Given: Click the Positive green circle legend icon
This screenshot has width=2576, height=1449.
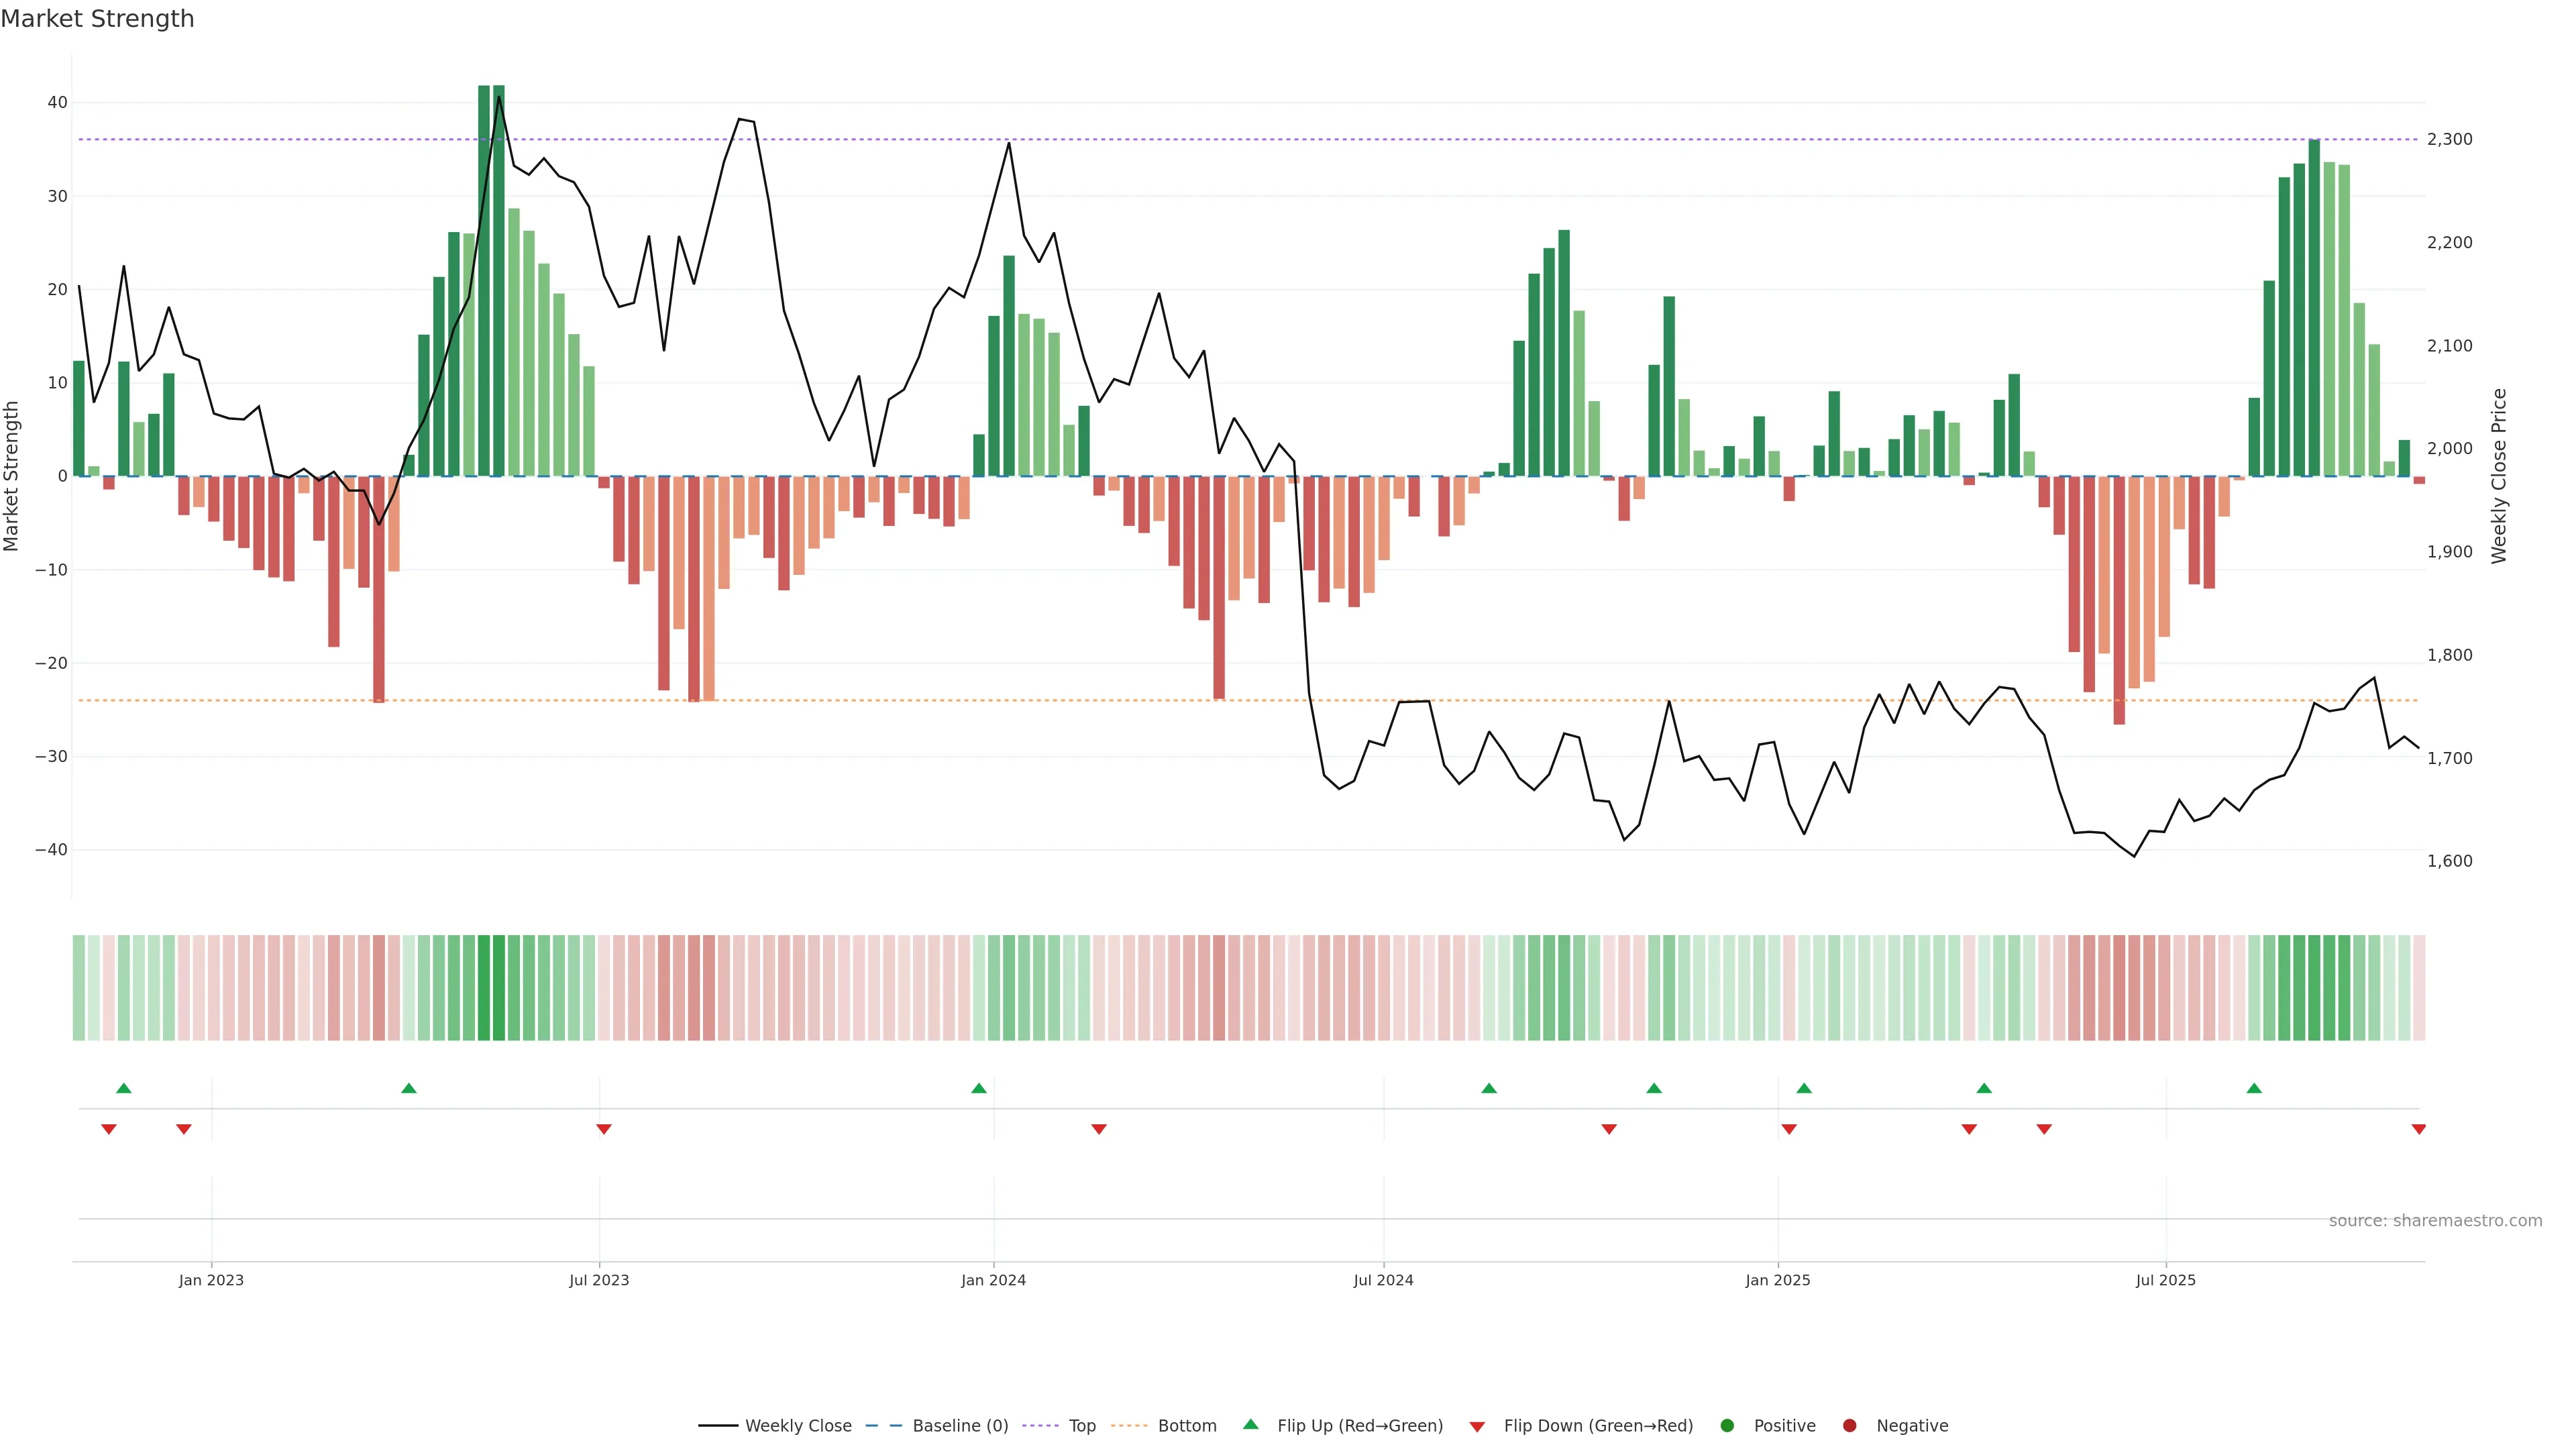Looking at the screenshot, I should (1727, 1426).
